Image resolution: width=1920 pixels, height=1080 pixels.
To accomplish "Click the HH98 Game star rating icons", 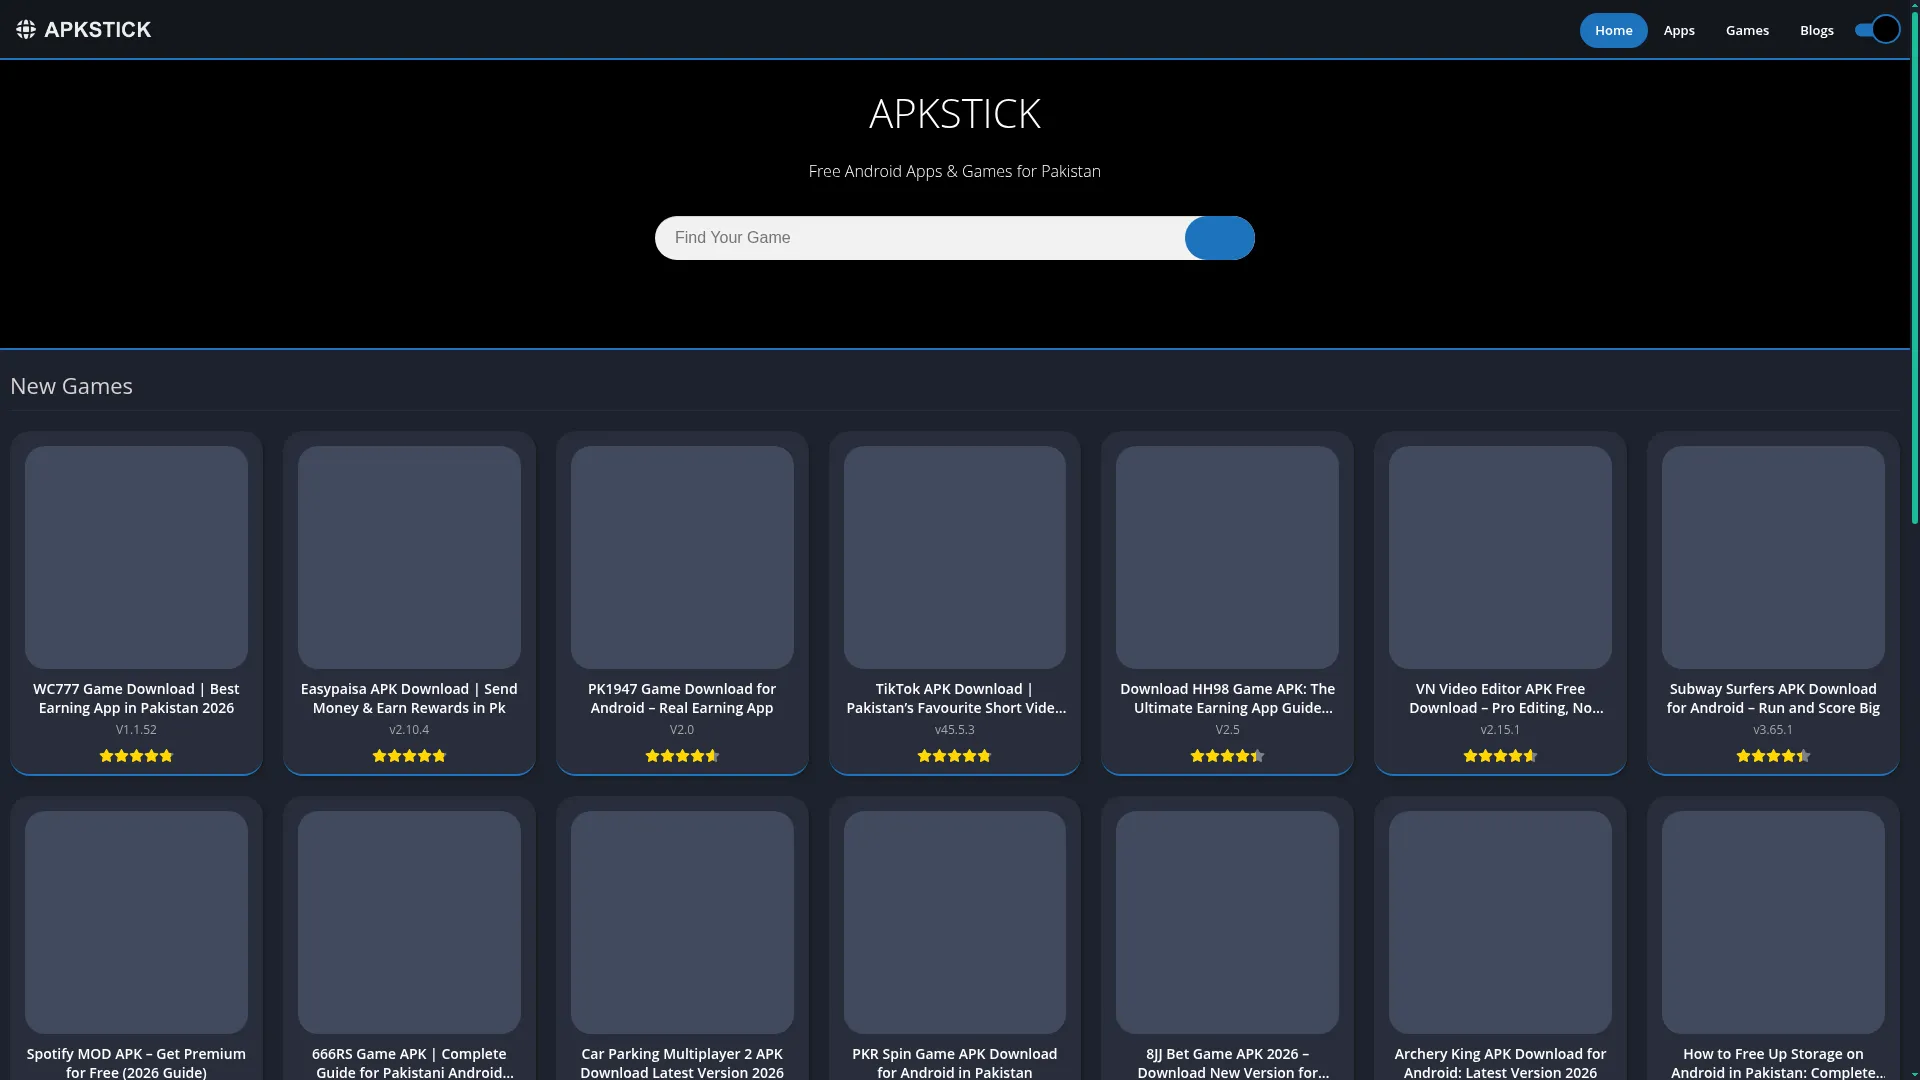I will [x=1227, y=756].
